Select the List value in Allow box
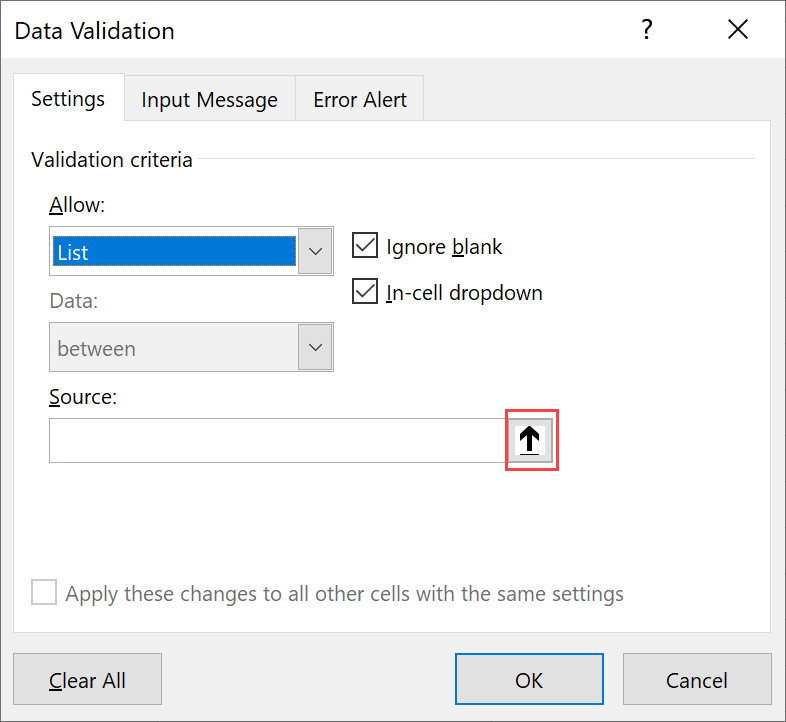This screenshot has height=722, width=786. 174,251
